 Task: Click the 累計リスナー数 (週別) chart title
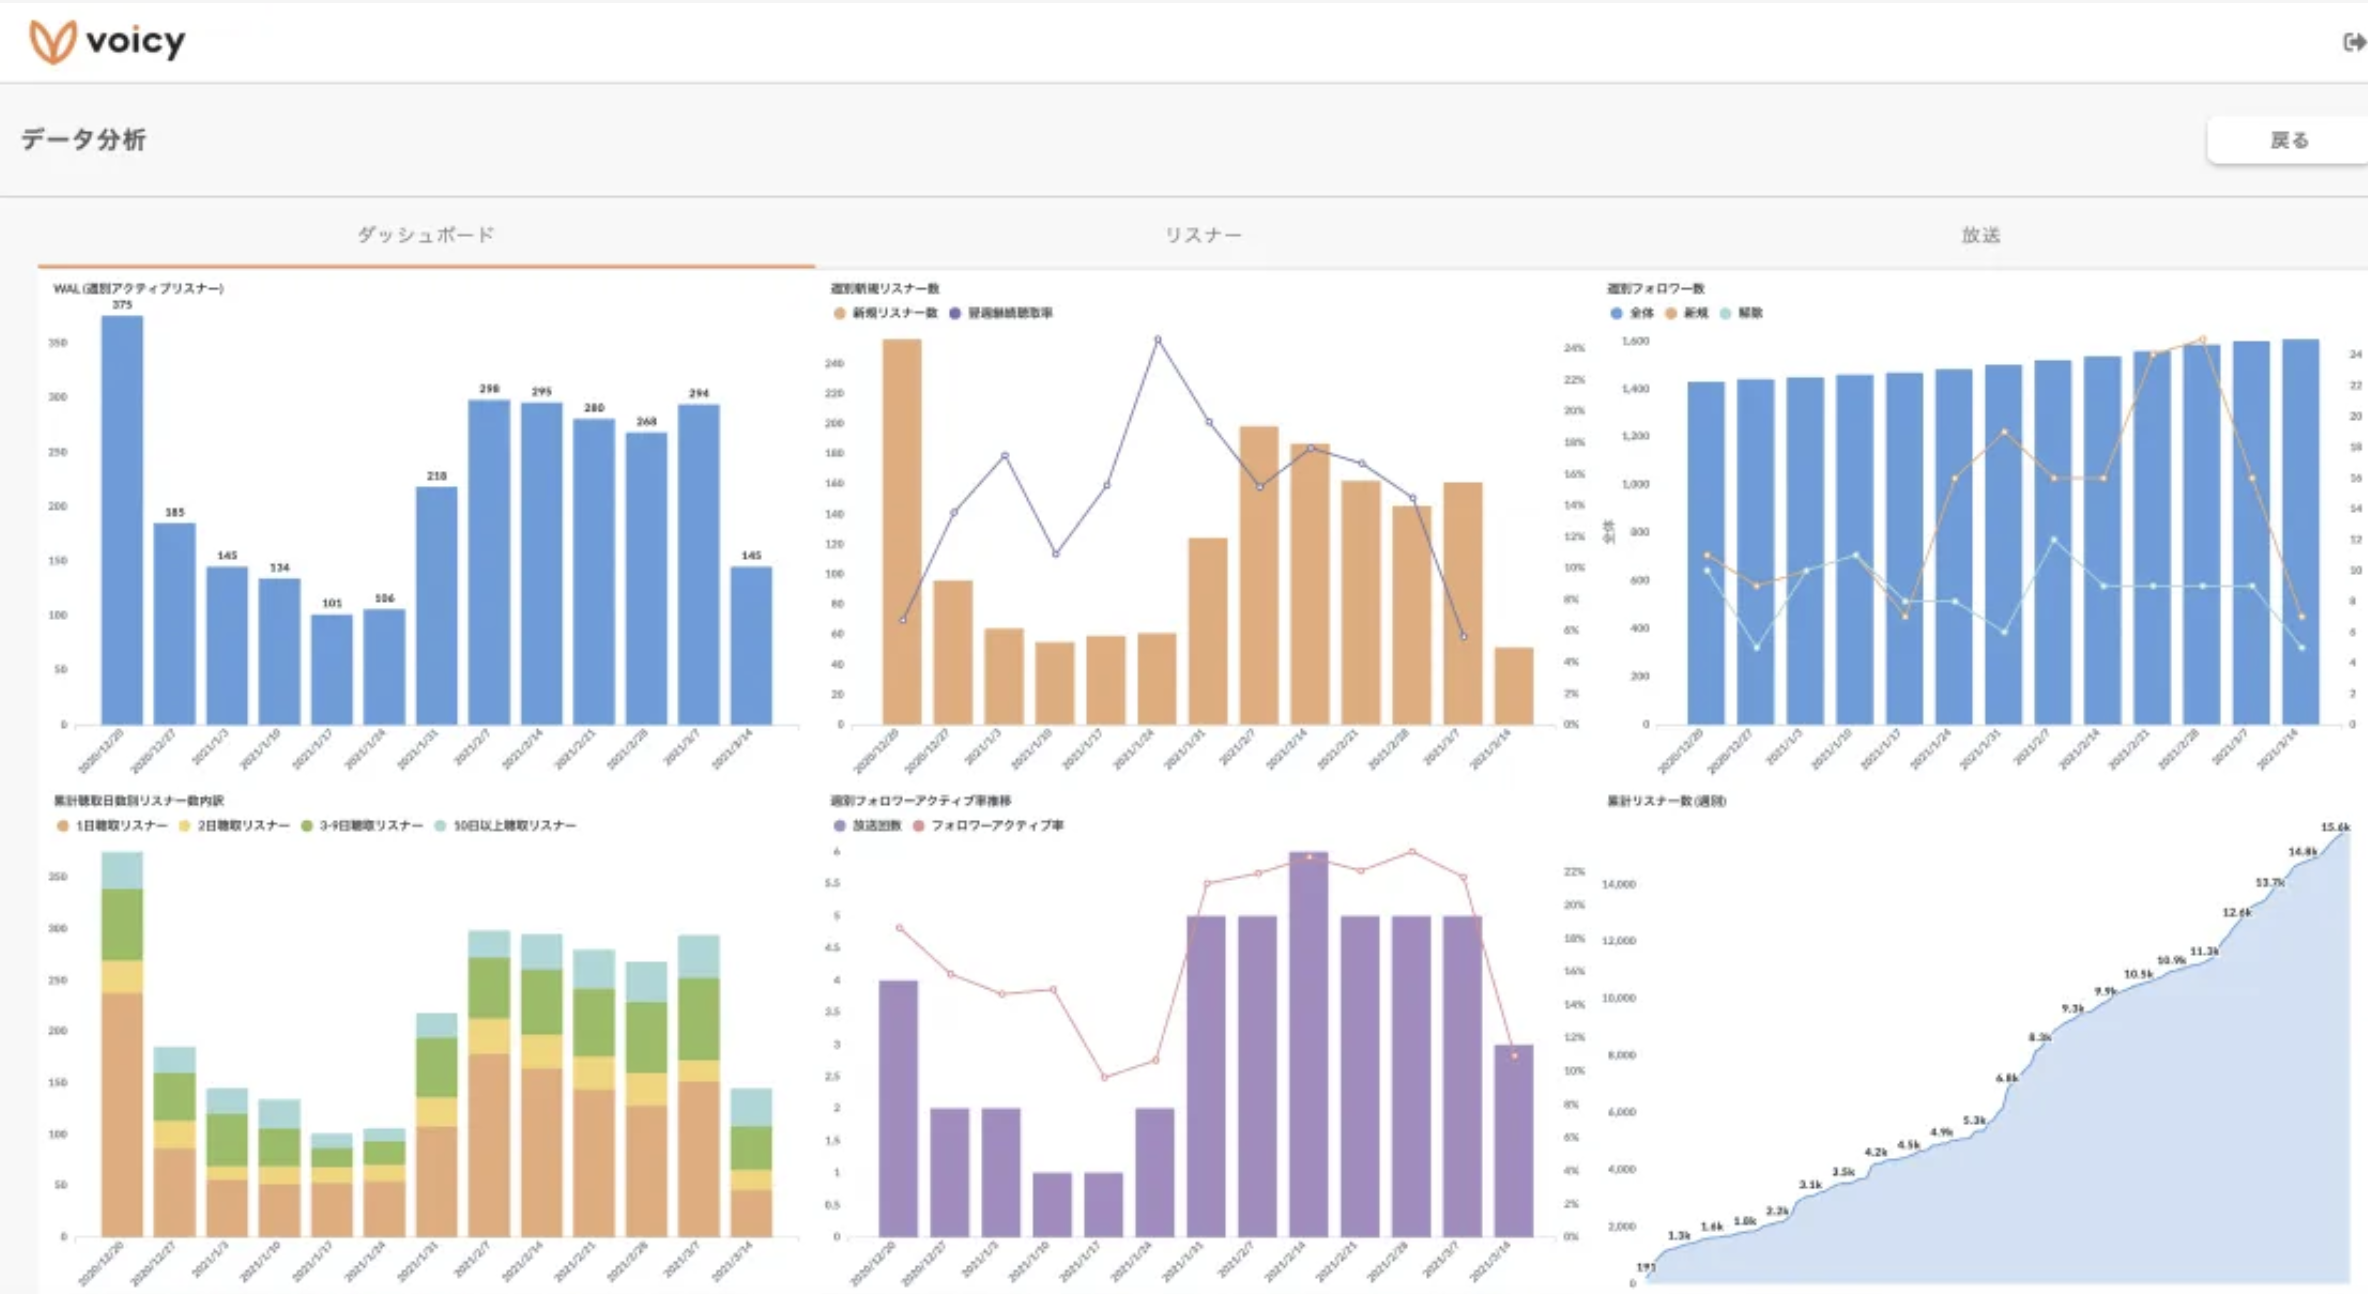point(1667,801)
